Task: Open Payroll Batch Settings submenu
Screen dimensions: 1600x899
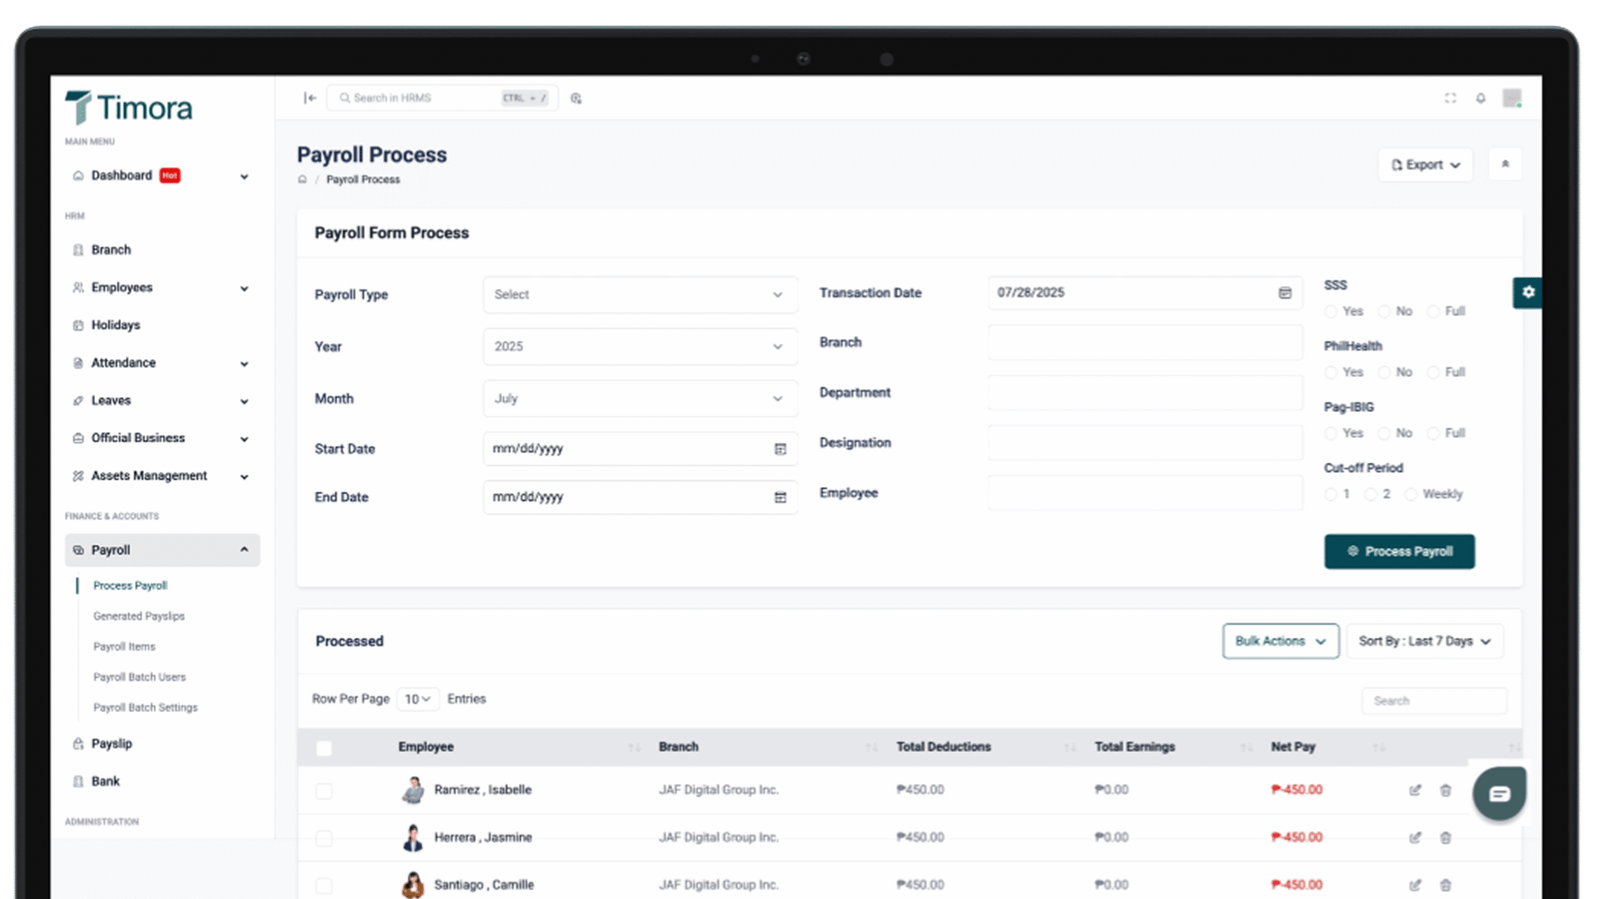Action: pos(145,708)
